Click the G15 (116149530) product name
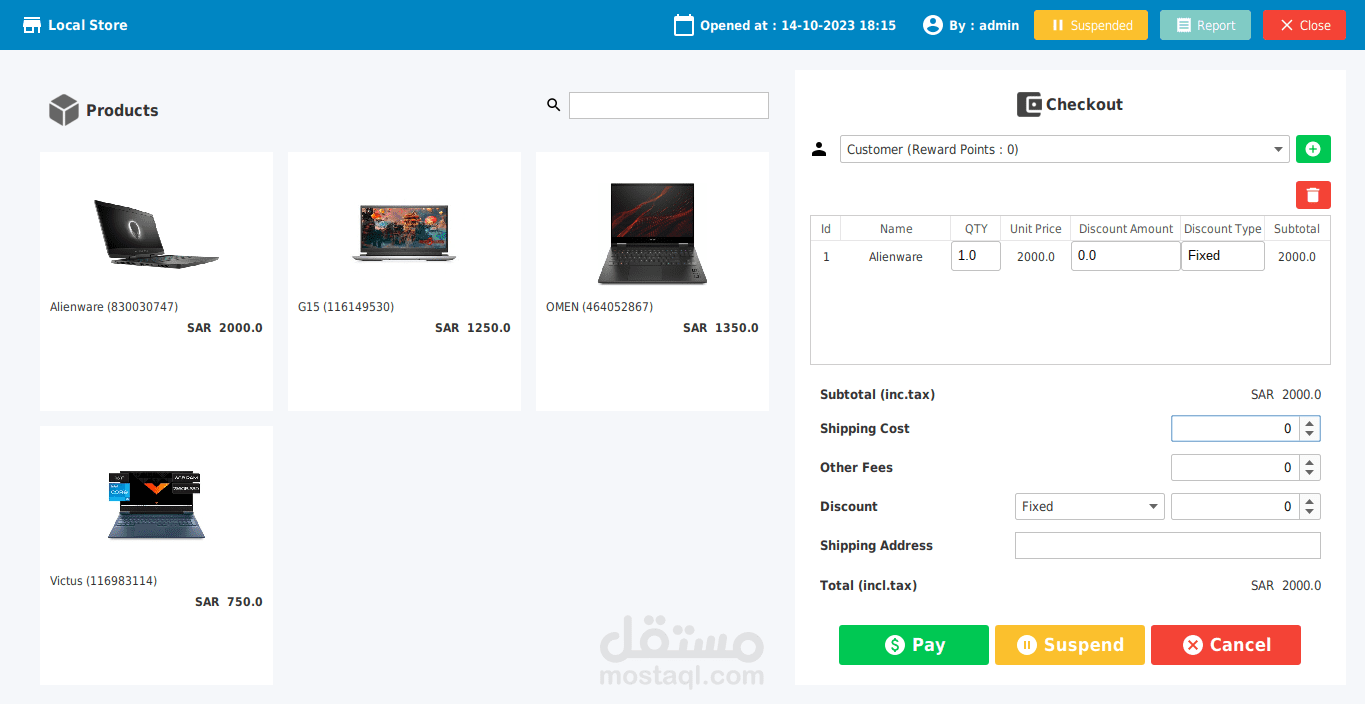The image size is (1365, 704). 346,307
